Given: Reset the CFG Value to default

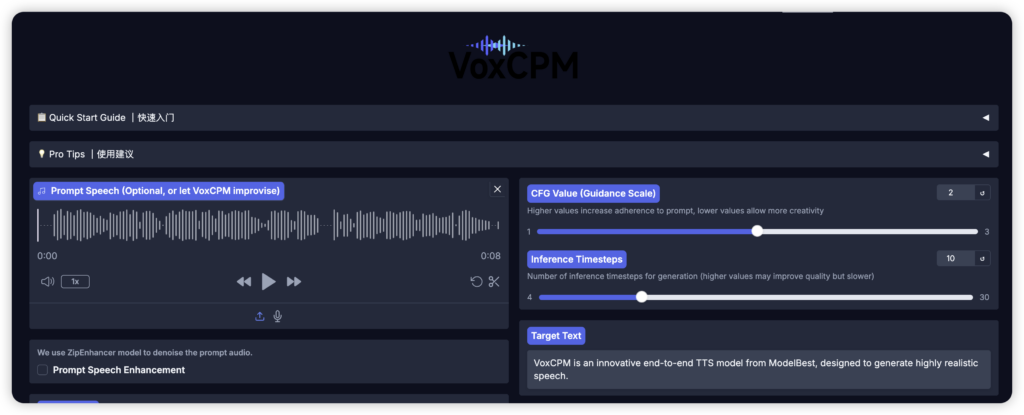Looking at the screenshot, I should (x=982, y=193).
